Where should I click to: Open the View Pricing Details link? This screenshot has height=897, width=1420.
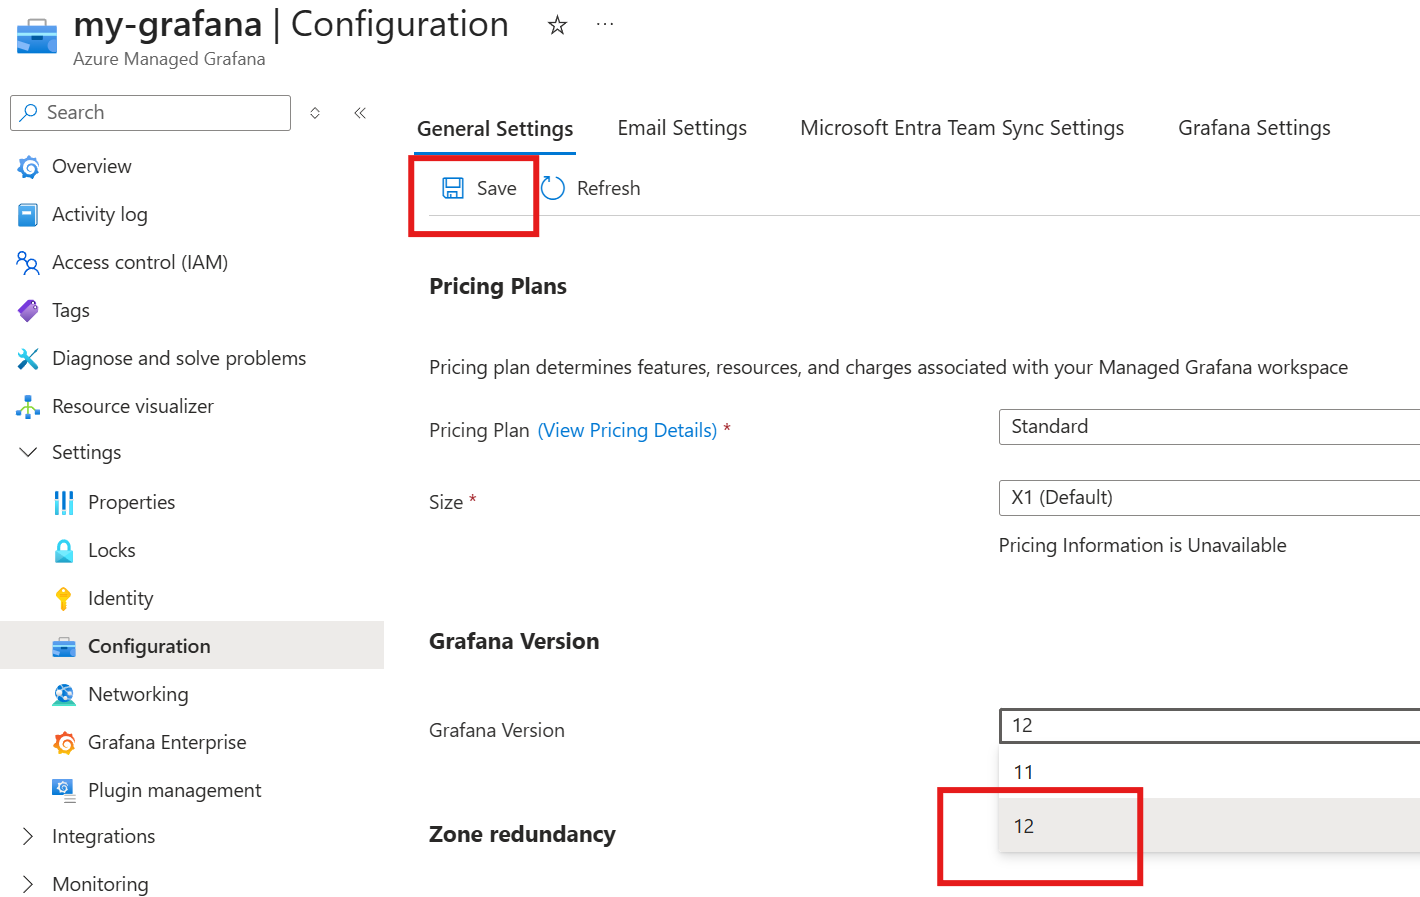627,430
